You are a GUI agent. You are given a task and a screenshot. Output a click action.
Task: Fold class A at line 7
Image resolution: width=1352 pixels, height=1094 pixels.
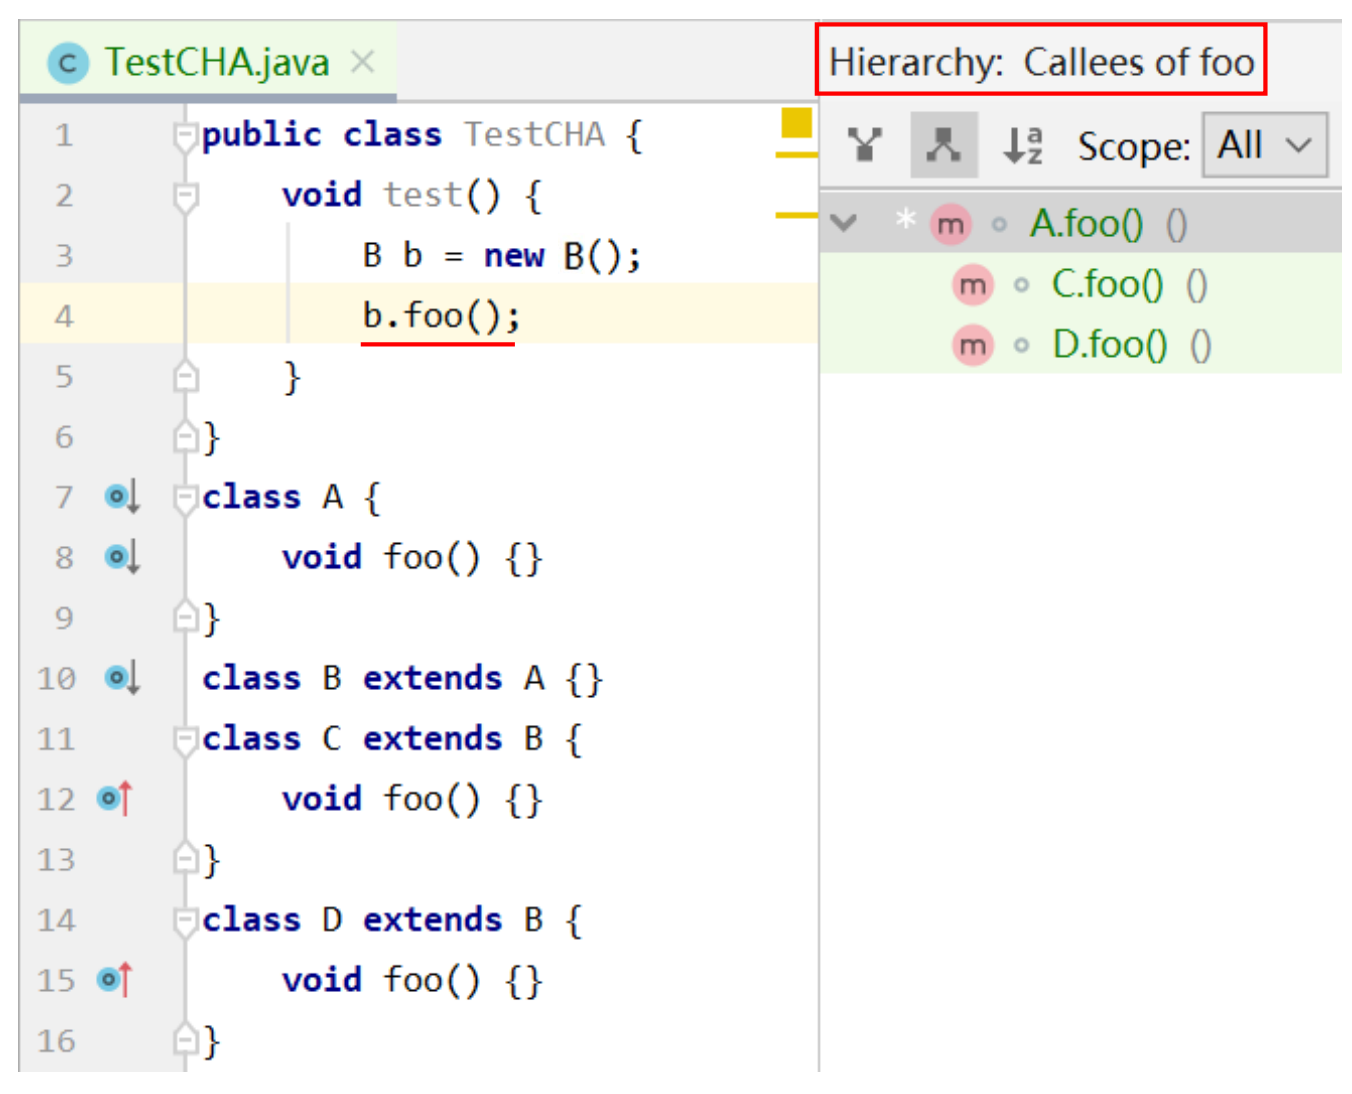pos(185,497)
